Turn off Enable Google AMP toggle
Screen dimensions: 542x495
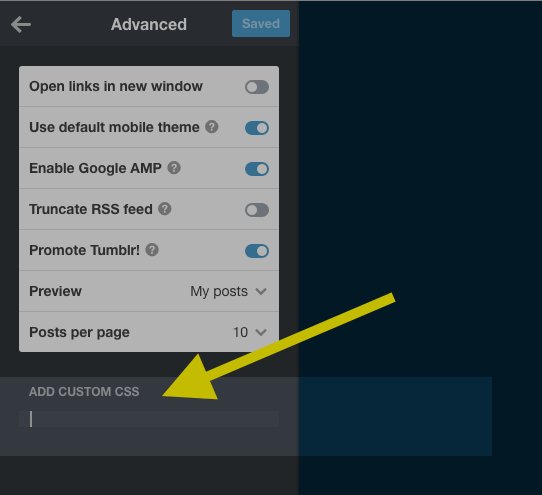click(257, 169)
